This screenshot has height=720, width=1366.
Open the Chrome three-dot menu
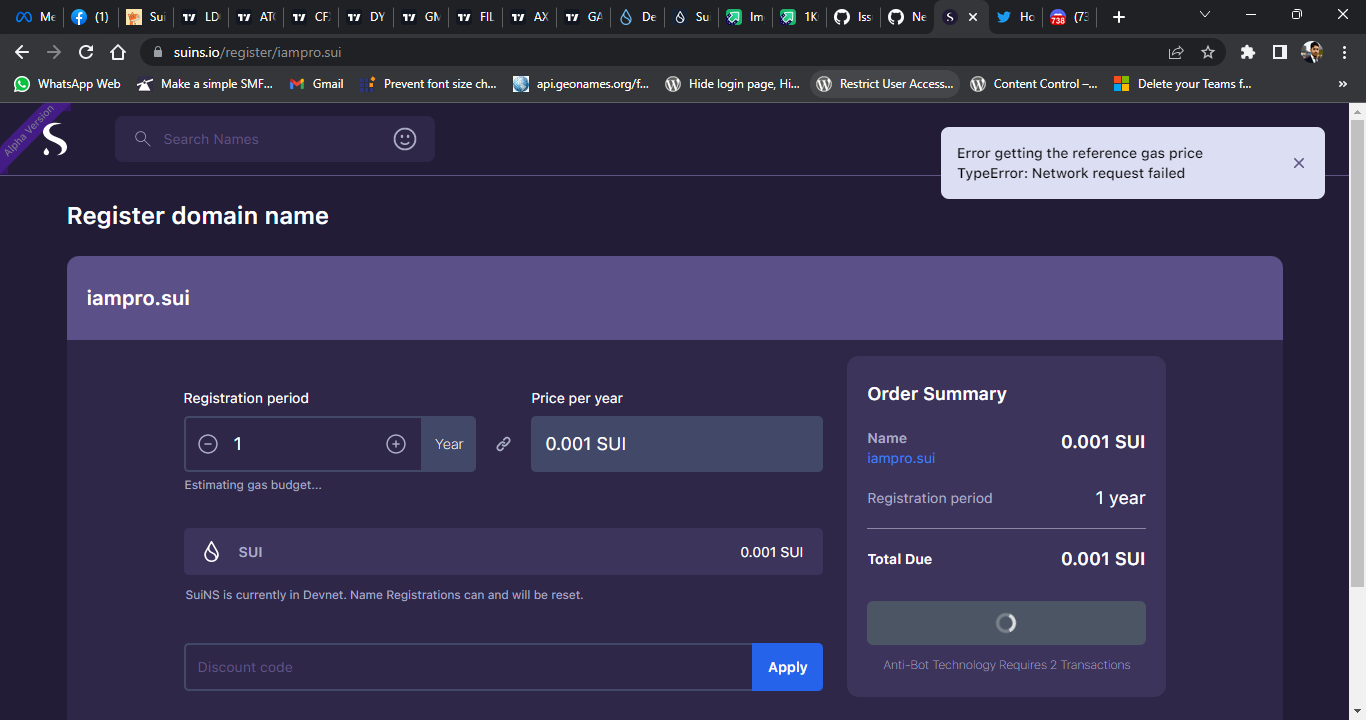(x=1344, y=52)
